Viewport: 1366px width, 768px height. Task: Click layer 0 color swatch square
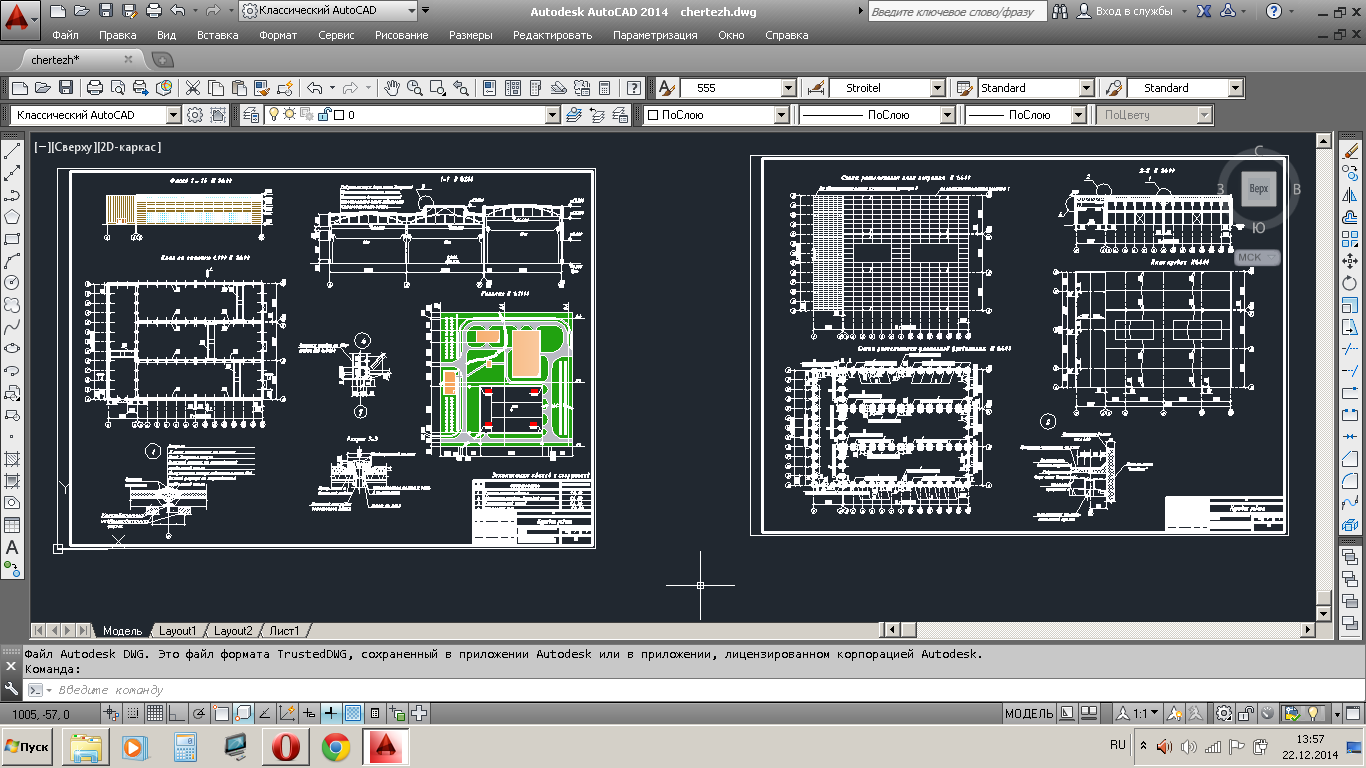339,115
